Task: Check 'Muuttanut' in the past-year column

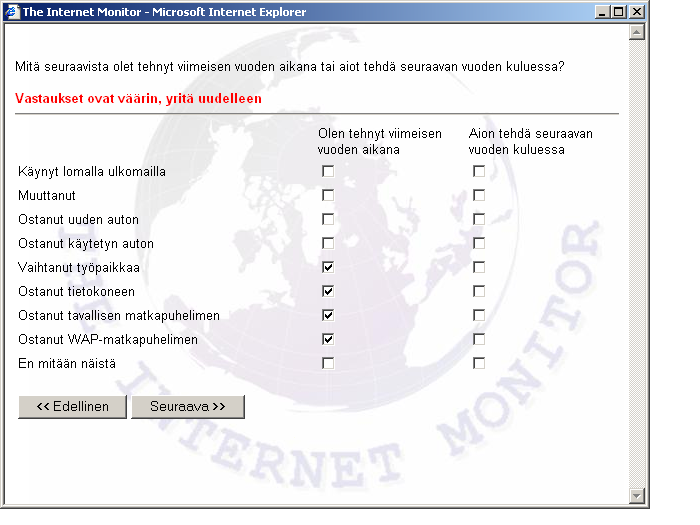Action: [328, 195]
